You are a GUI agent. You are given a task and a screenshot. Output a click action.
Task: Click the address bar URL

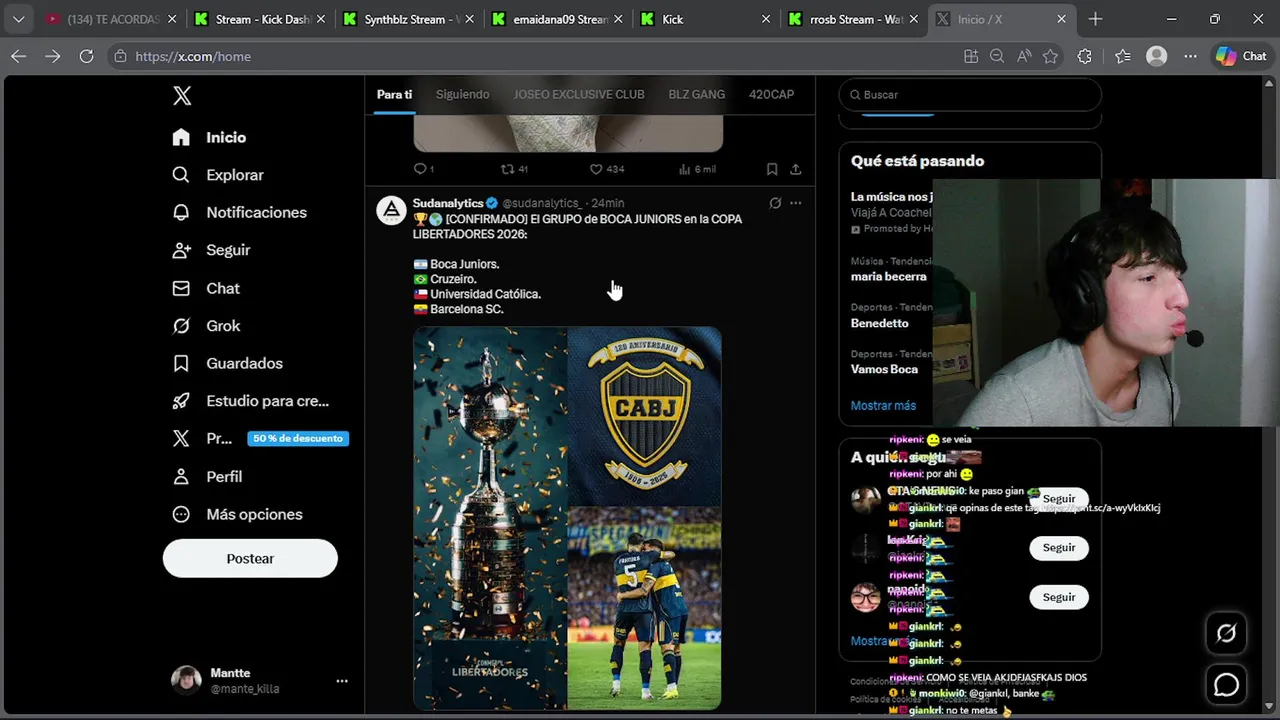point(193,57)
